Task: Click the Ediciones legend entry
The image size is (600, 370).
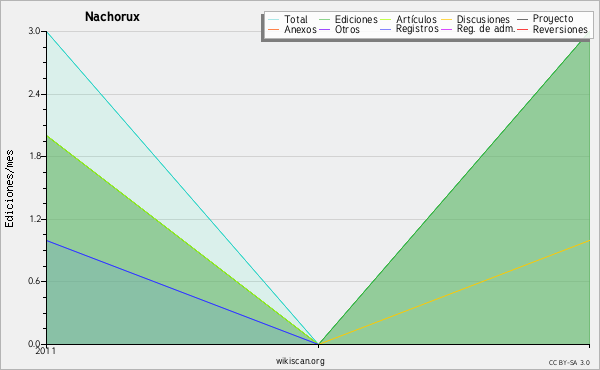Action: point(348,19)
